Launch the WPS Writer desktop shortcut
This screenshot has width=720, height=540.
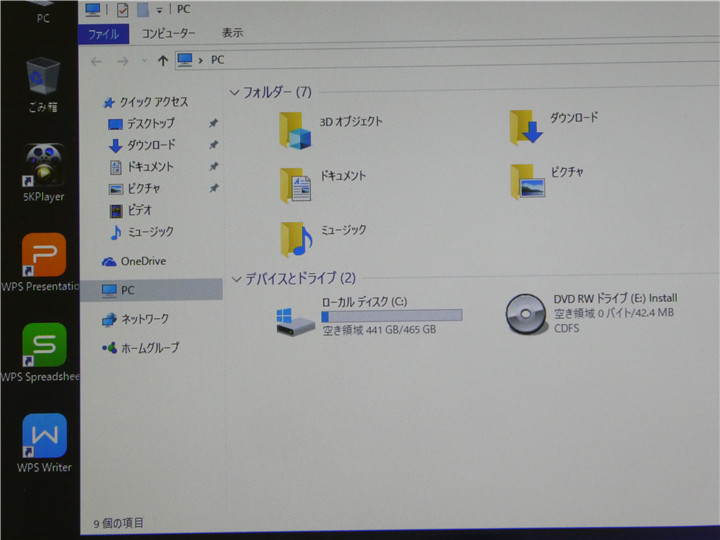tap(44, 443)
